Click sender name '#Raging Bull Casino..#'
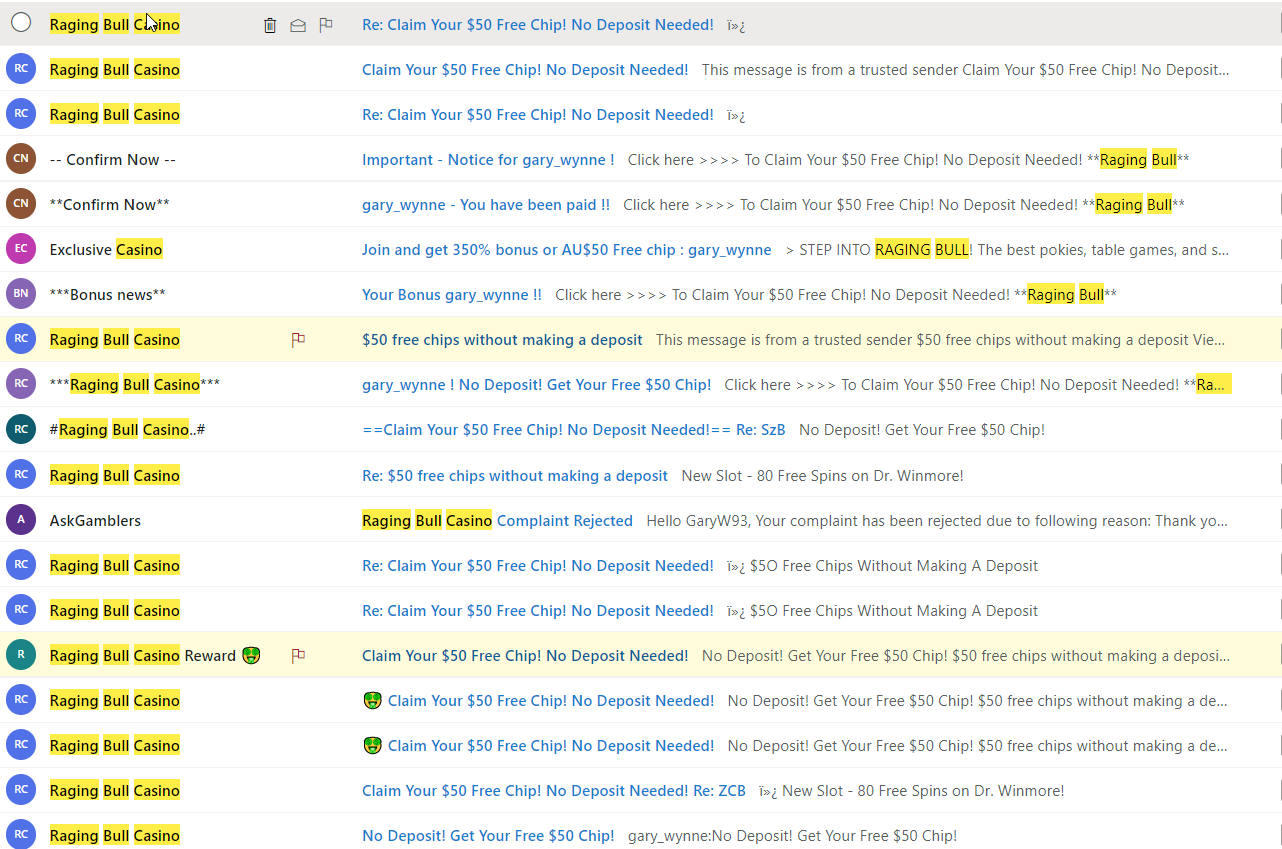The width and height of the screenshot is (1282, 849). pos(128,430)
